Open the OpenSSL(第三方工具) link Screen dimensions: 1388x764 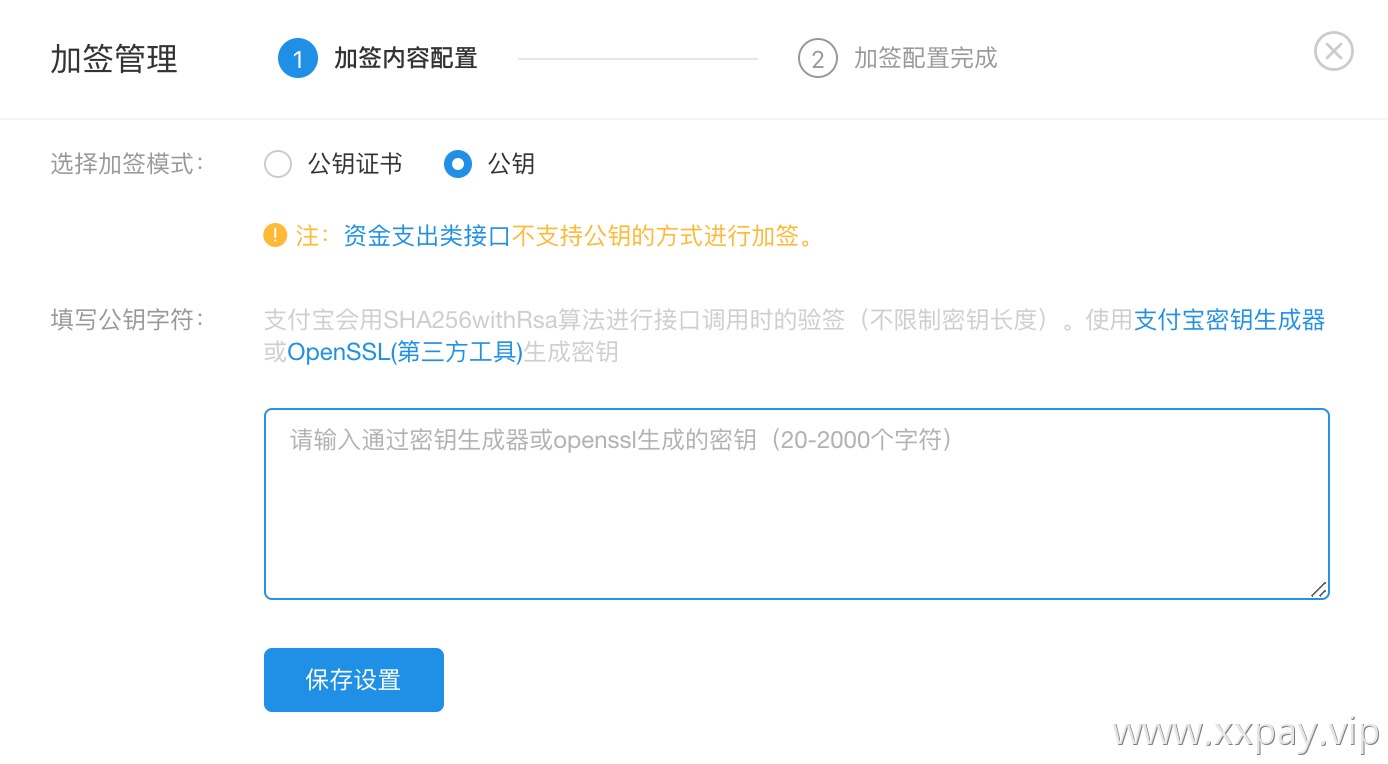pos(405,352)
